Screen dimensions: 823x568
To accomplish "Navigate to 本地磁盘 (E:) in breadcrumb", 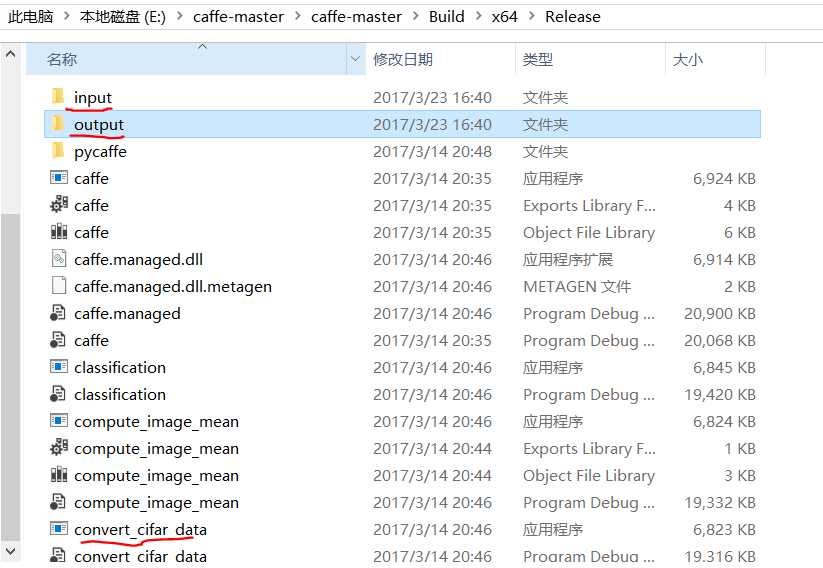I will [x=122, y=17].
